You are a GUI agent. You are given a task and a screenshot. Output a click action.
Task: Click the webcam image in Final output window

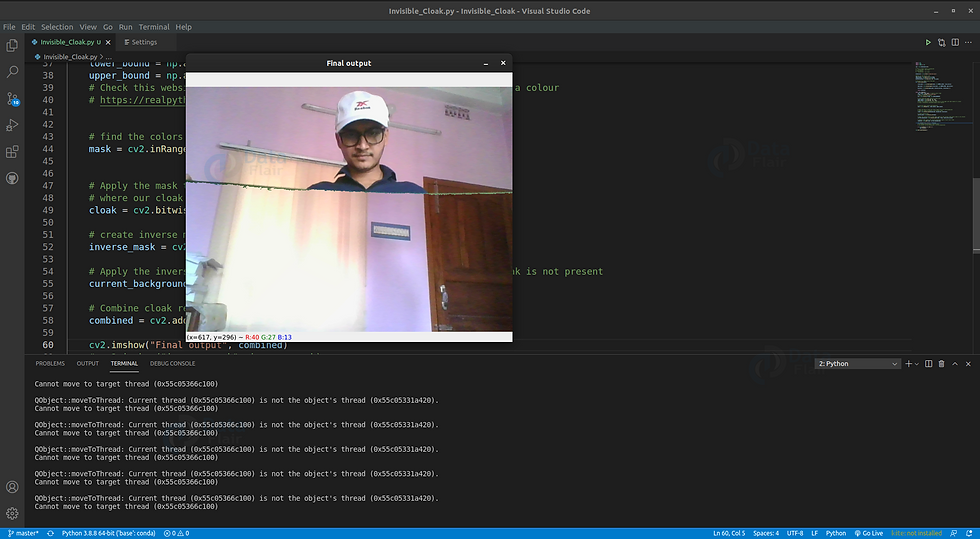349,209
